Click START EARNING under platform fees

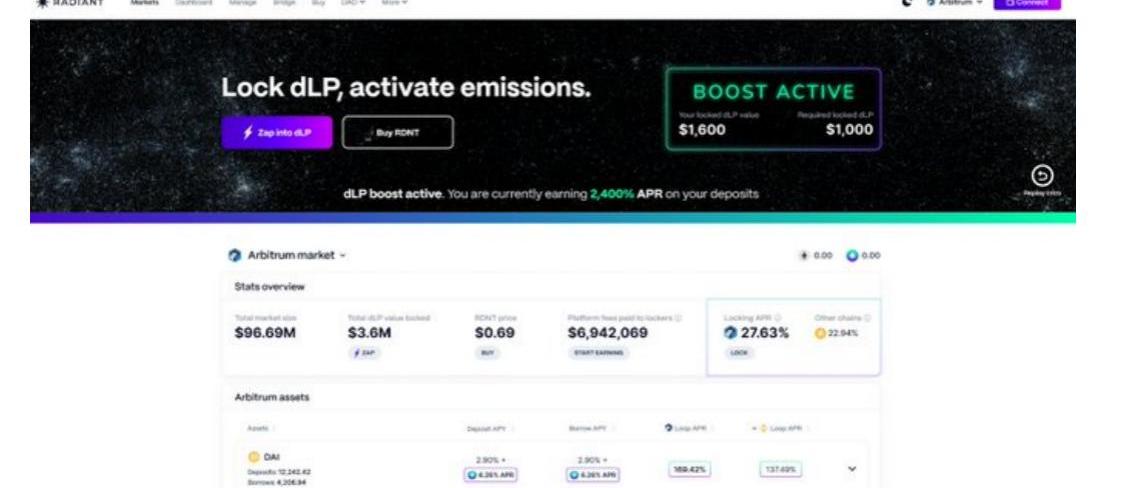click(600, 353)
